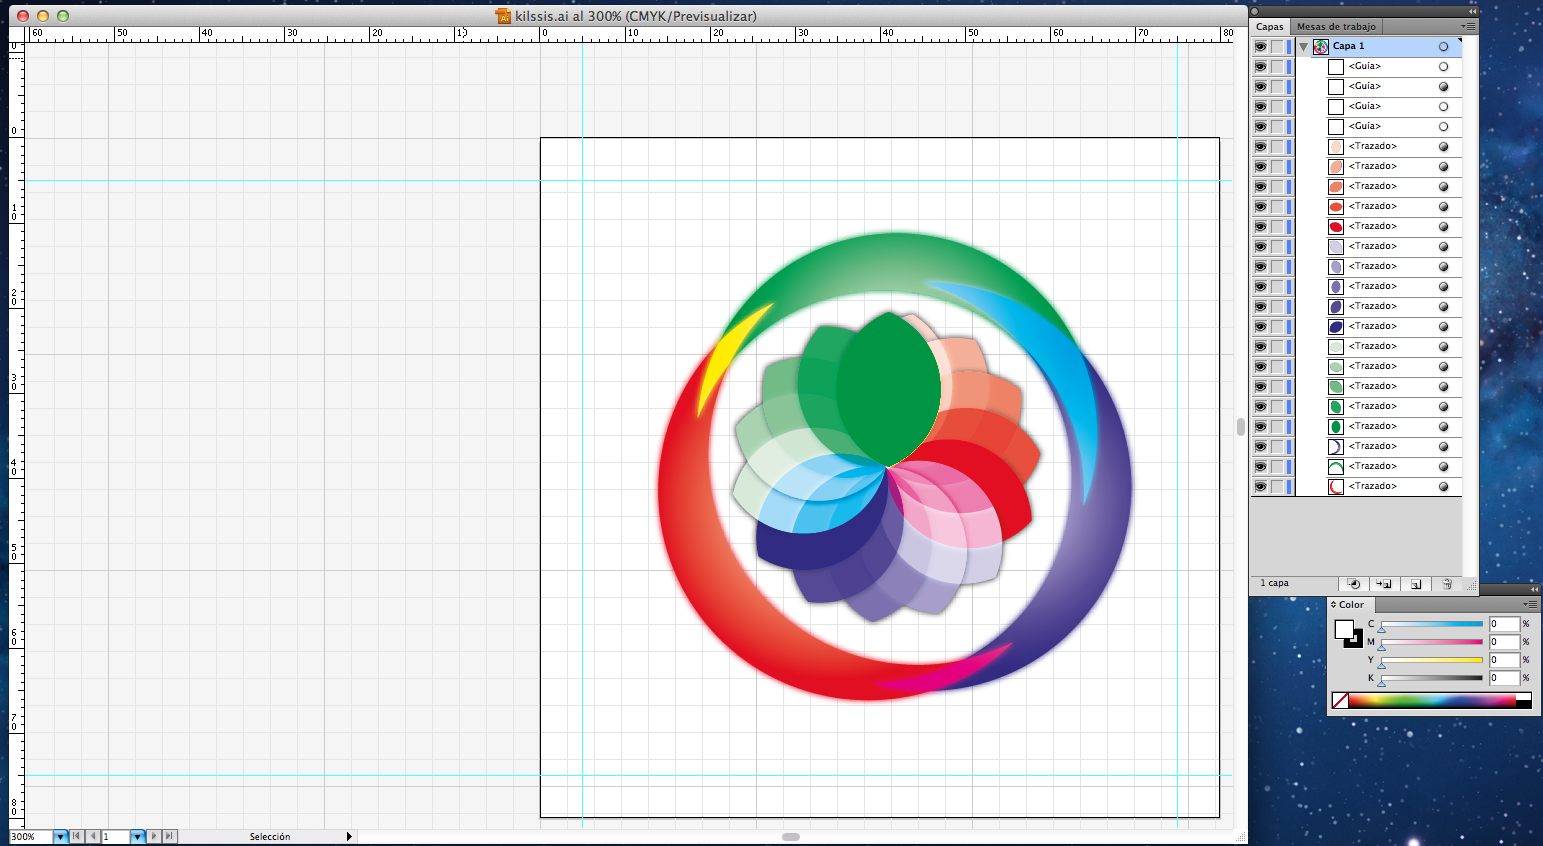Open status bar options arrow next to Selección
Image resolution: width=1543 pixels, height=846 pixels.
349,836
